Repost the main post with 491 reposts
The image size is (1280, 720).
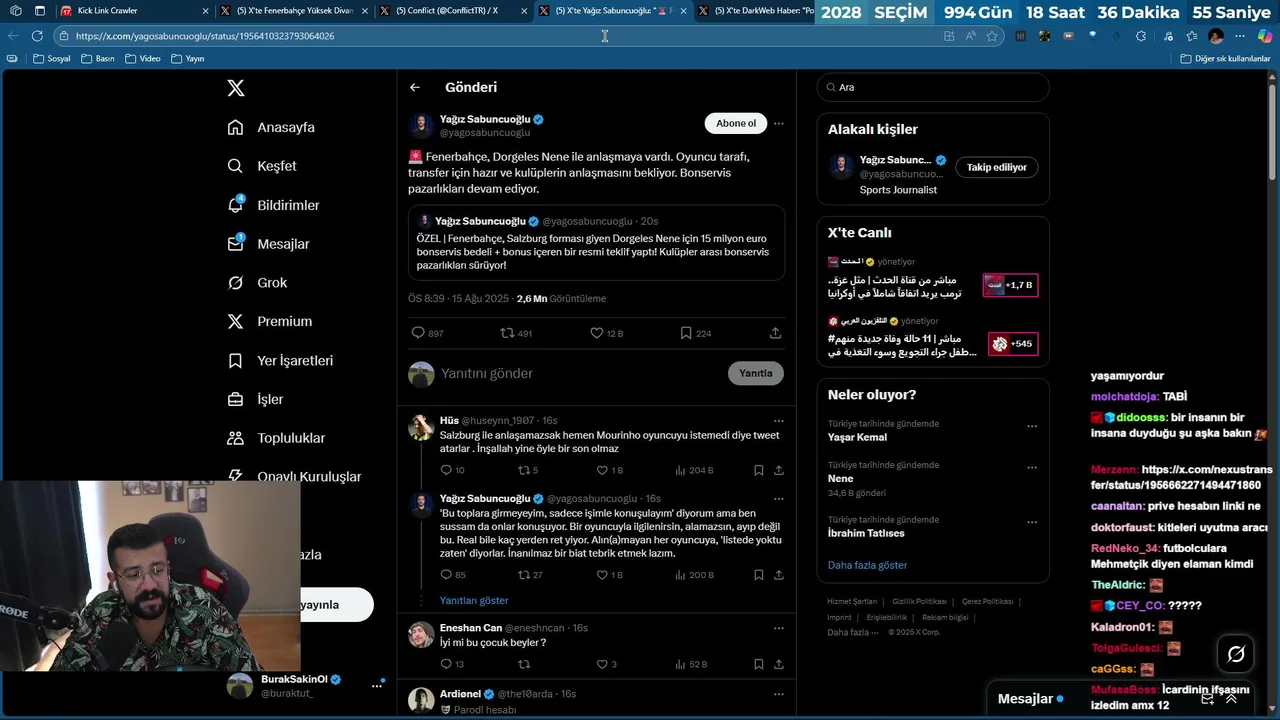[x=516, y=333]
